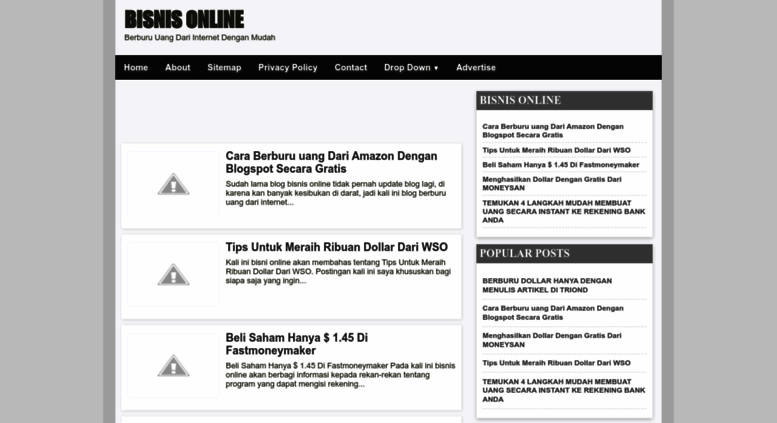Open the post 'Tips Untuk Meraih Ribuan Dollar Dari WSO'

336,247
